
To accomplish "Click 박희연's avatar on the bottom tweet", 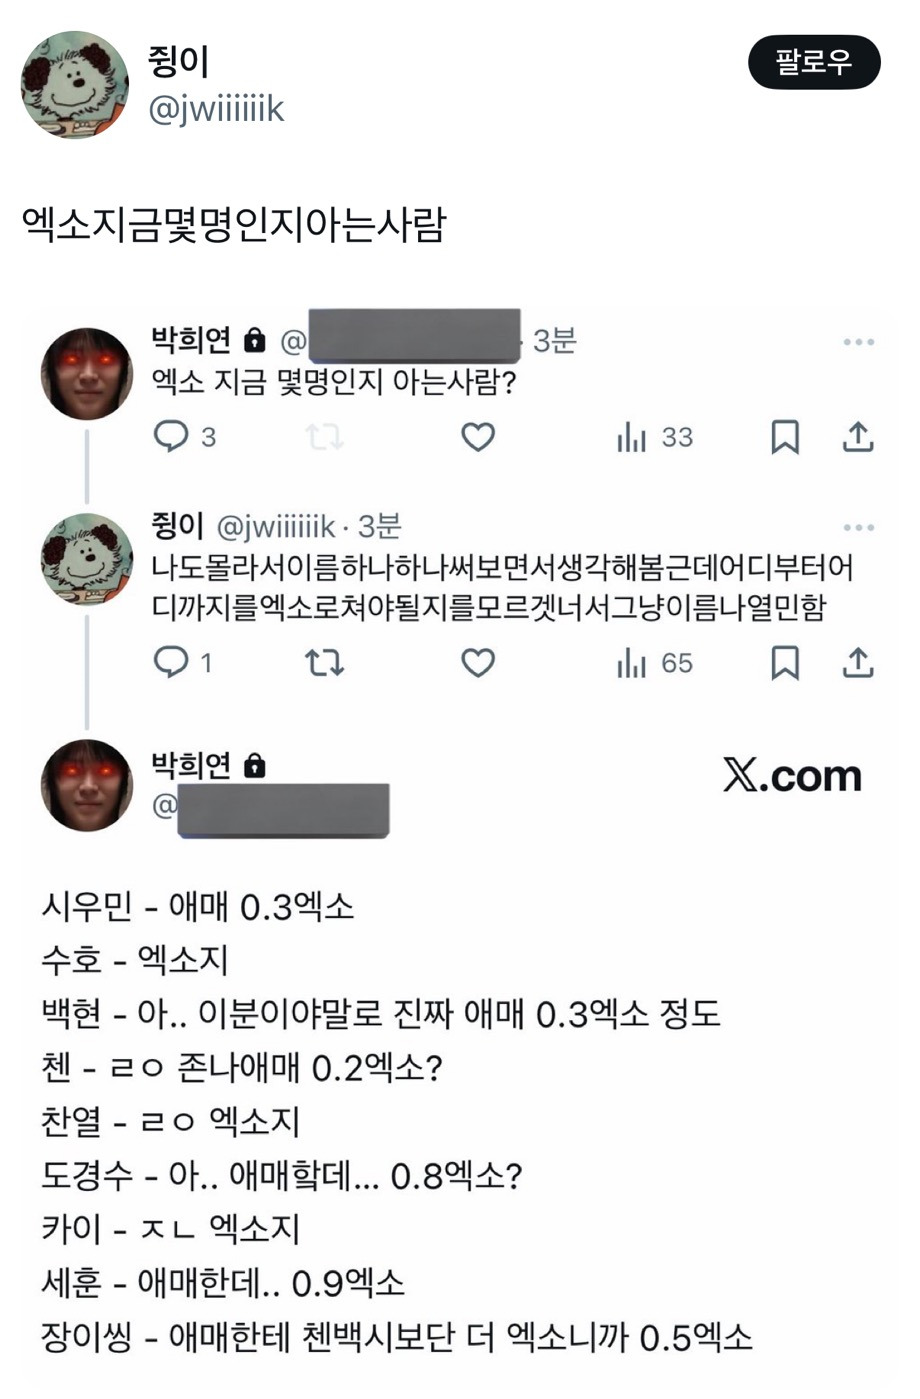I will coord(86,785).
